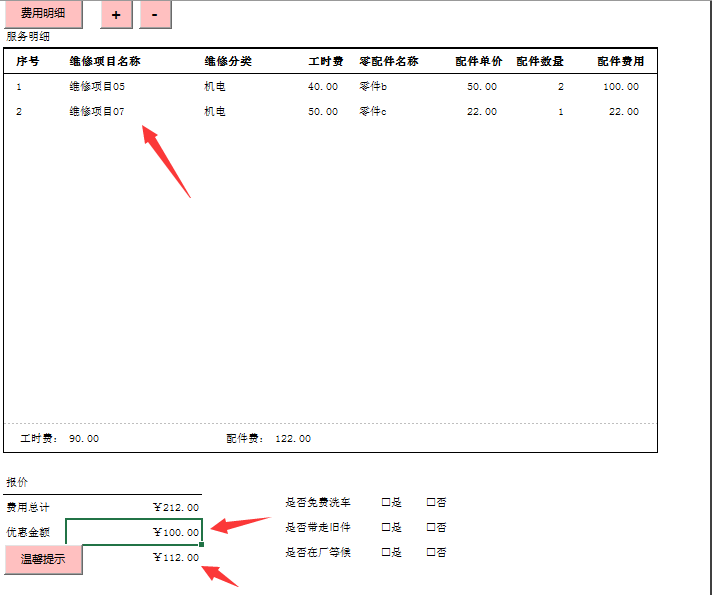The image size is (712, 595).
Task: Click the 序号 column header
Action: [28, 61]
